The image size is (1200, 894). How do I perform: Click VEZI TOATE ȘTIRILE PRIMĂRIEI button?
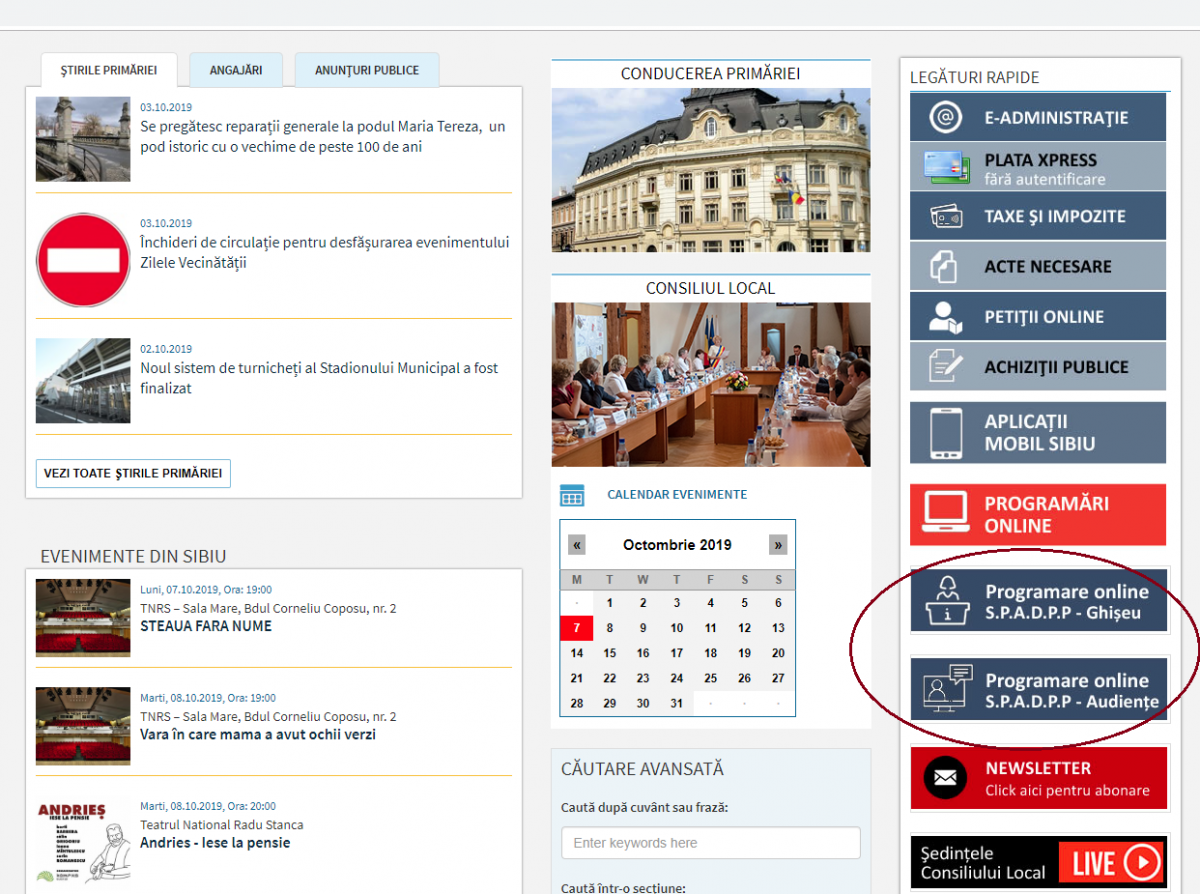[x=133, y=473]
